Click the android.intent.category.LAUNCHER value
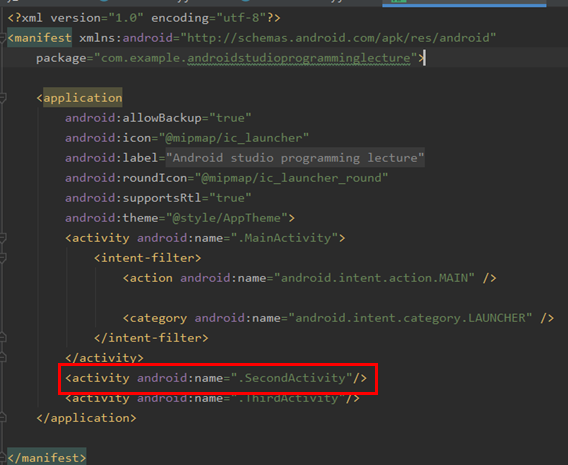The width and height of the screenshot is (568, 465). click(x=410, y=318)
